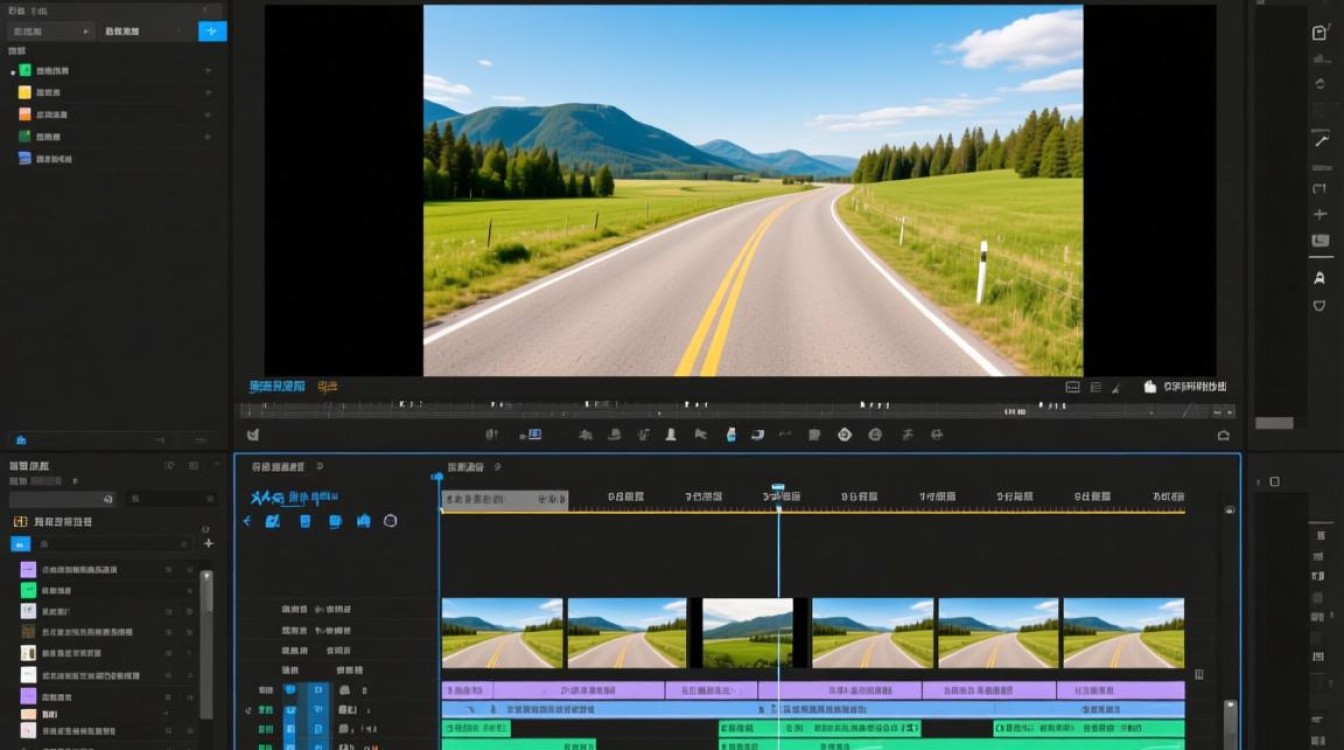
Task: Select the yellow folder item in project list
Action: (x=25, y=92)
